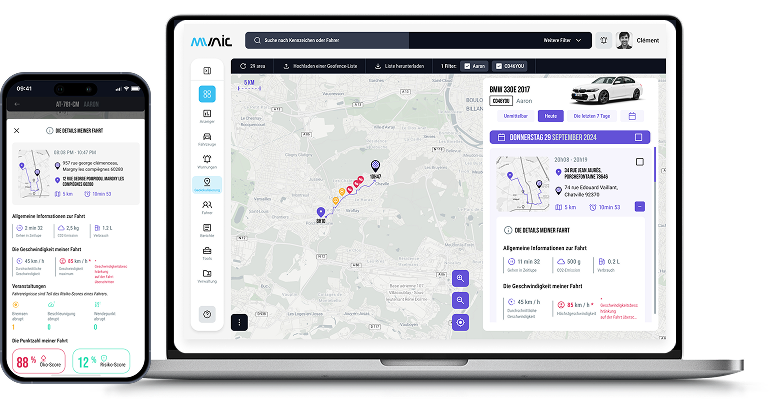This screenshot has height=407, width=780.
Task: Uncheck the CD461OU filter checkbox
Action: click(x=495, y=66)
